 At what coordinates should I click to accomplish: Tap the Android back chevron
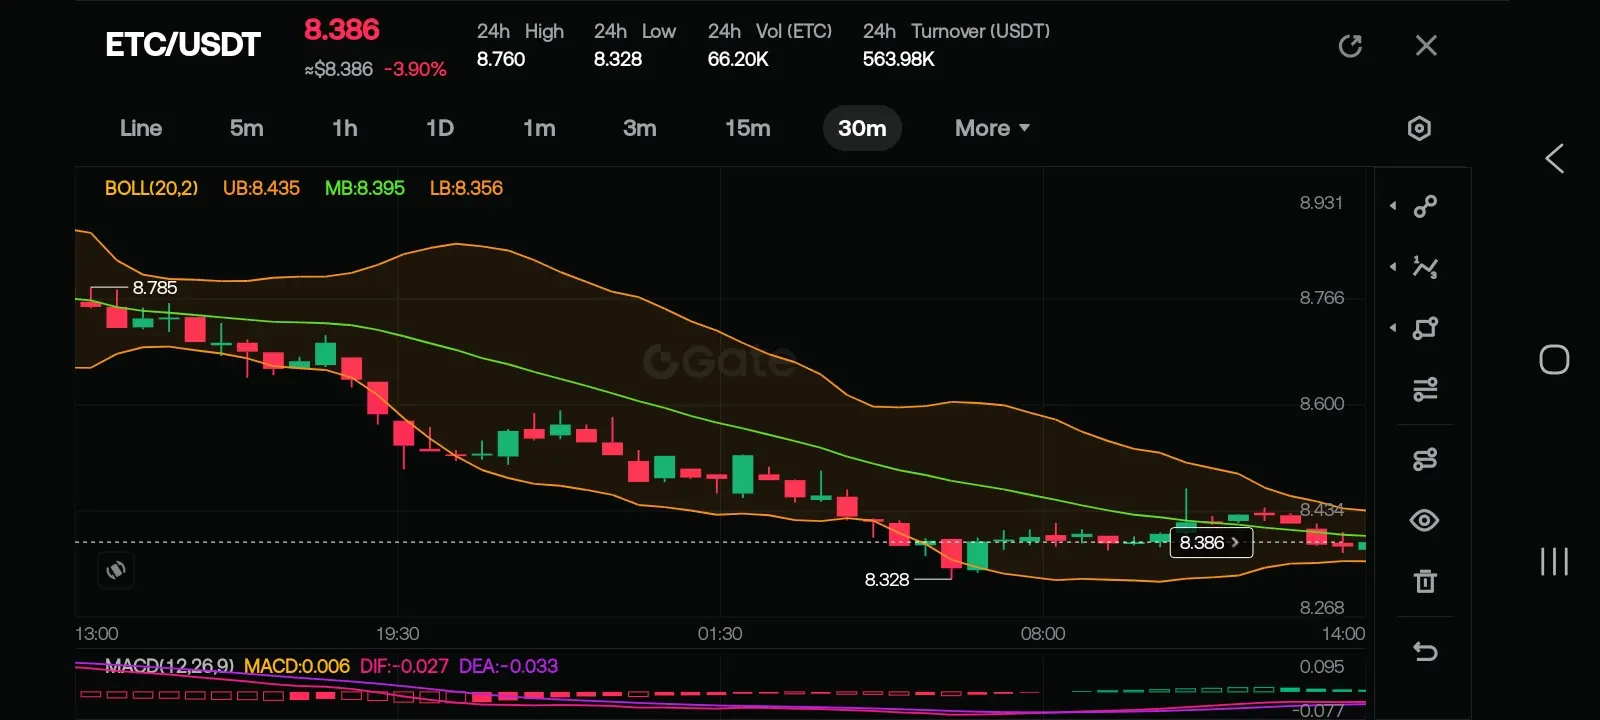click(1554, 158)
